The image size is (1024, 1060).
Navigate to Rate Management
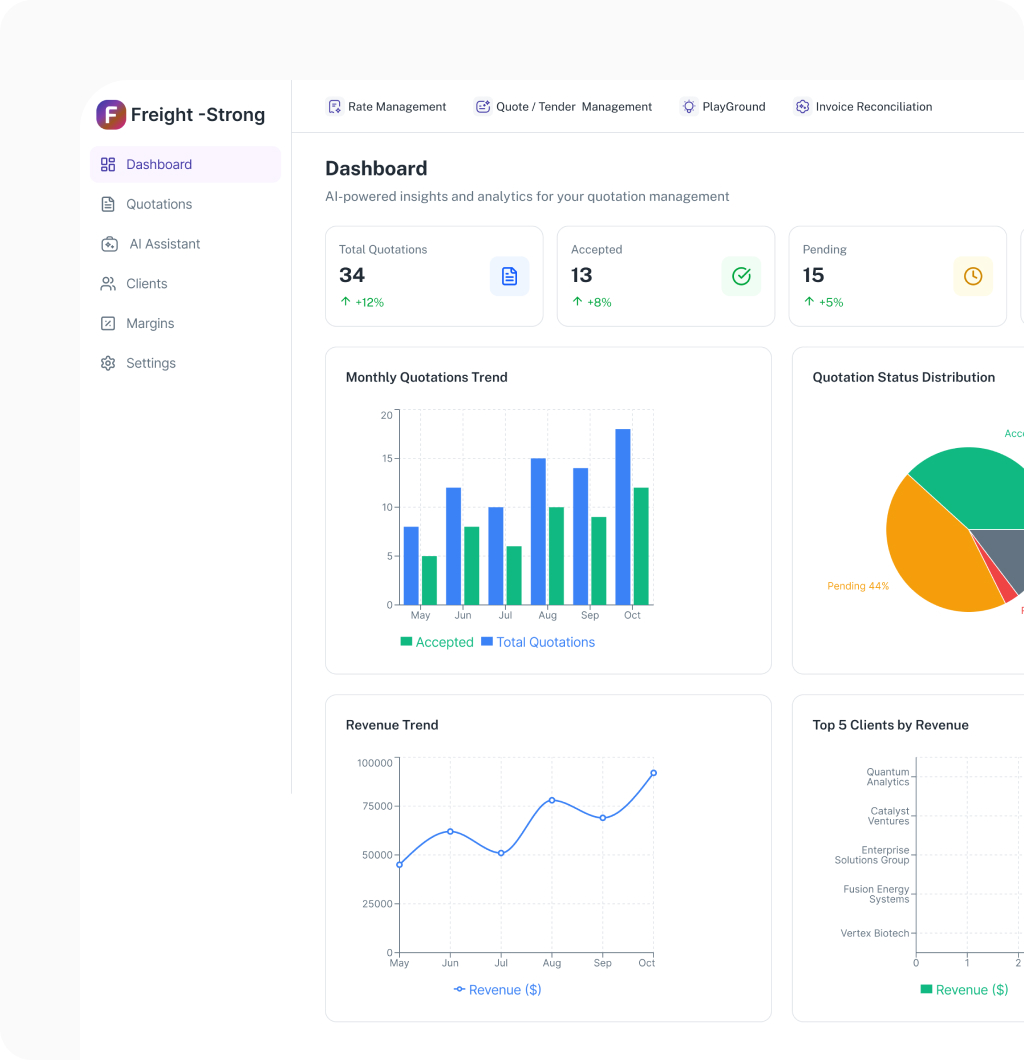[x=386, y=106]
